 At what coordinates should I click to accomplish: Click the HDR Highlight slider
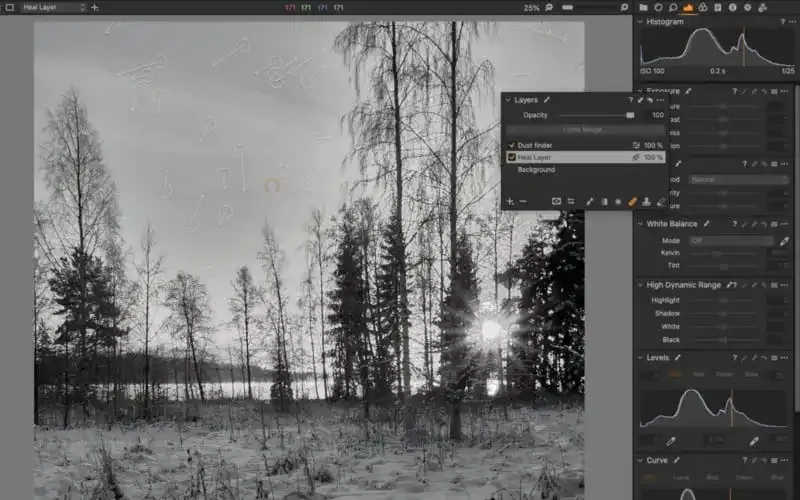point(723,301)
